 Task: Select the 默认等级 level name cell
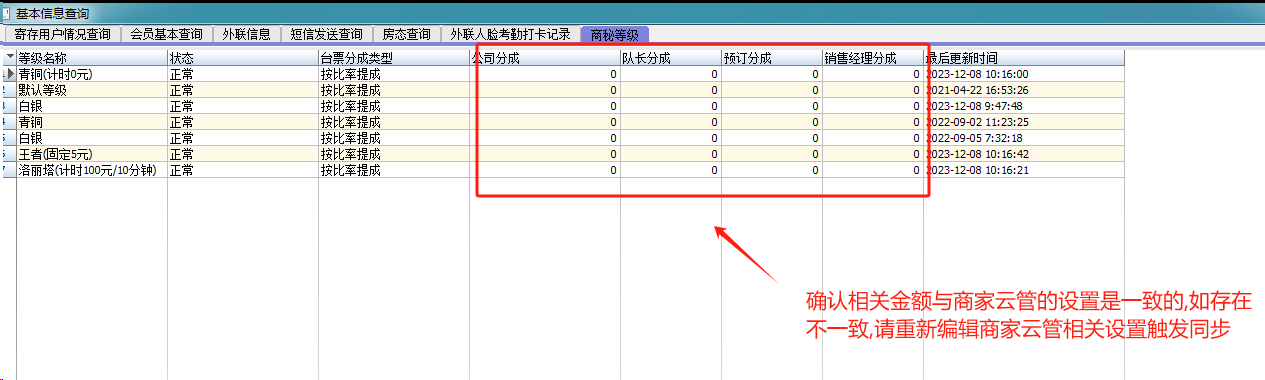(92, 90)
